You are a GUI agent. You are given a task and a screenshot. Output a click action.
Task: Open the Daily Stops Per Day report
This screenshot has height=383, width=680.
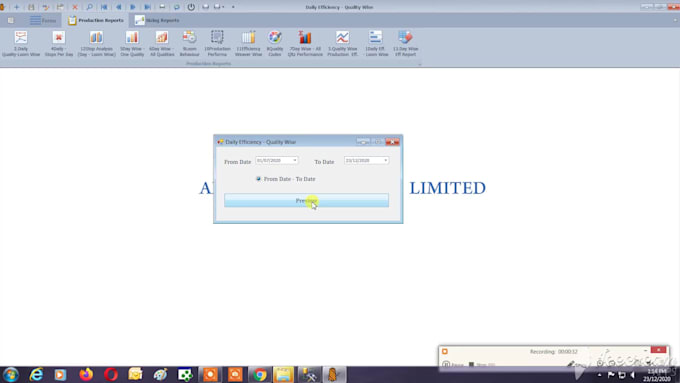[x=59, y=44]
